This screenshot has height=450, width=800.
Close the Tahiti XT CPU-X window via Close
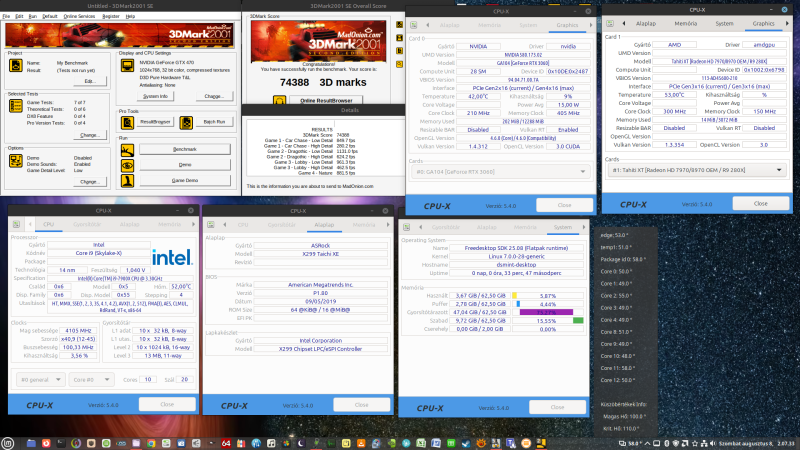click(760, 203)
